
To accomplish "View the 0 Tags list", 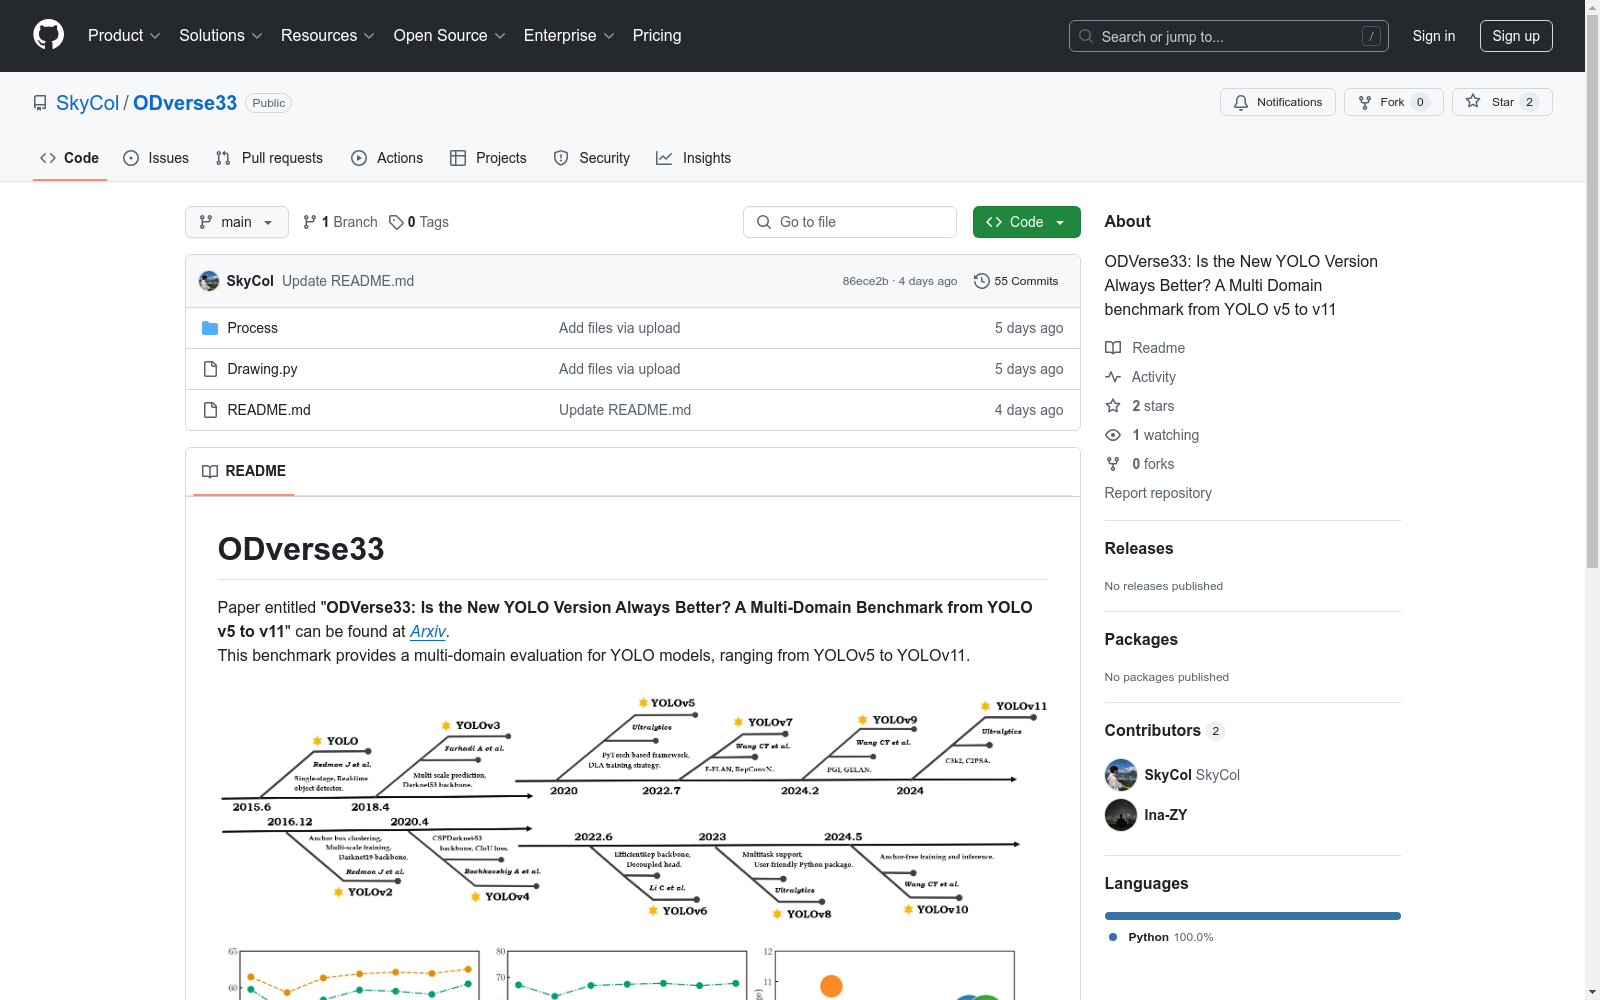I will pos(419,222).
